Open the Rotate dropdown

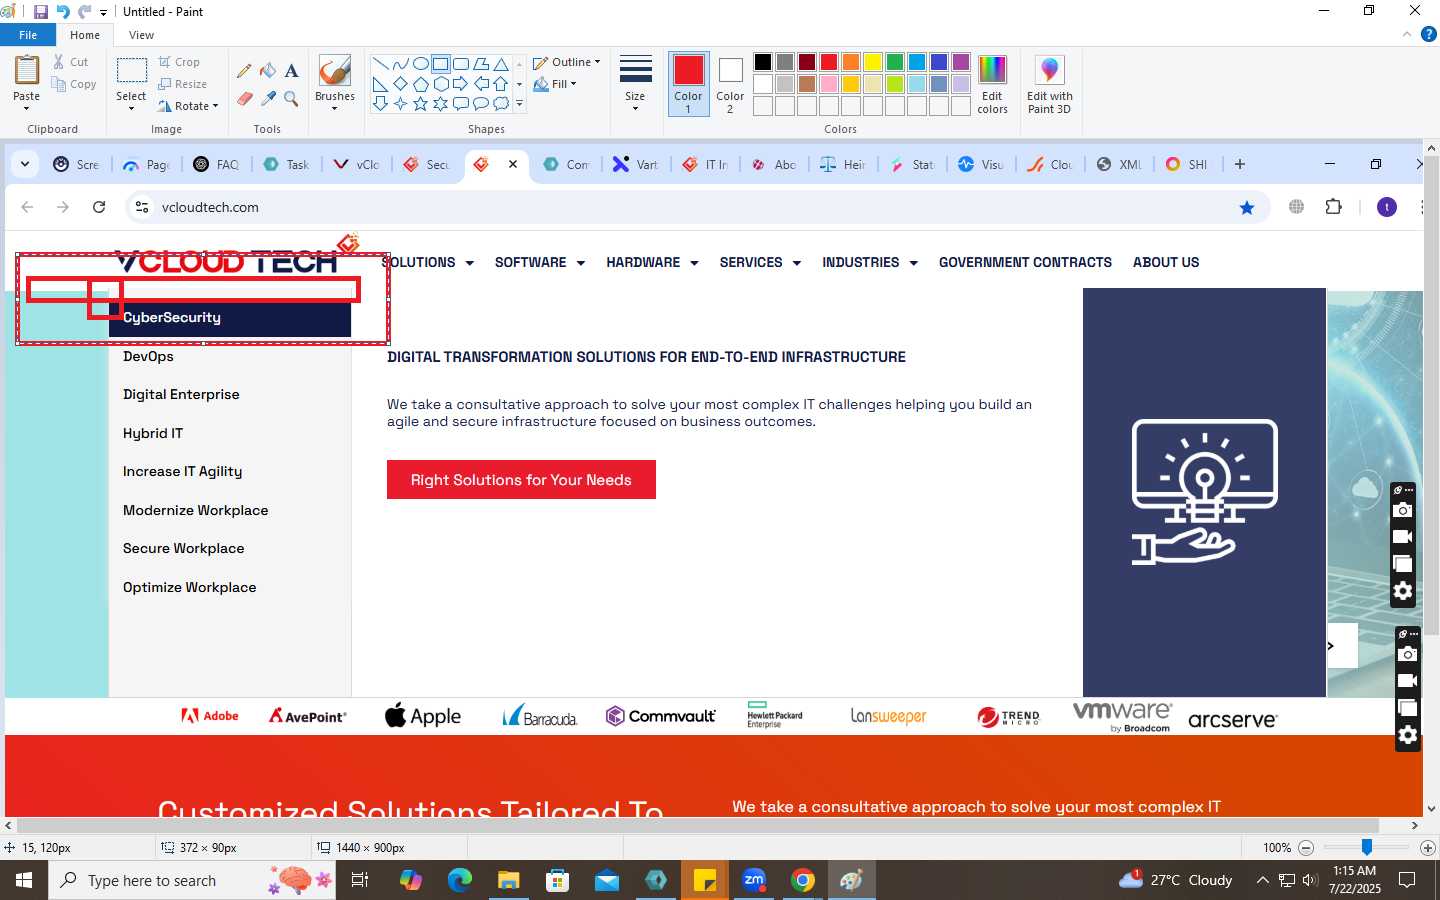(x=188, y=106)
